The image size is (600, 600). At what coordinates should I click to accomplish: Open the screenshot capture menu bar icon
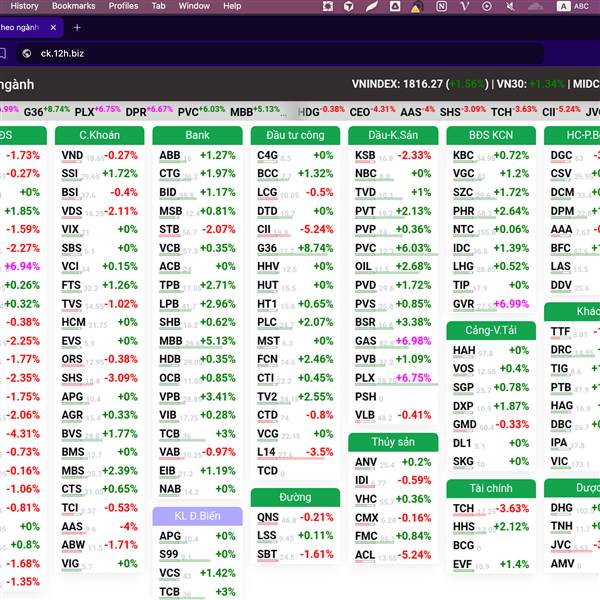click(x=328, y=6)
